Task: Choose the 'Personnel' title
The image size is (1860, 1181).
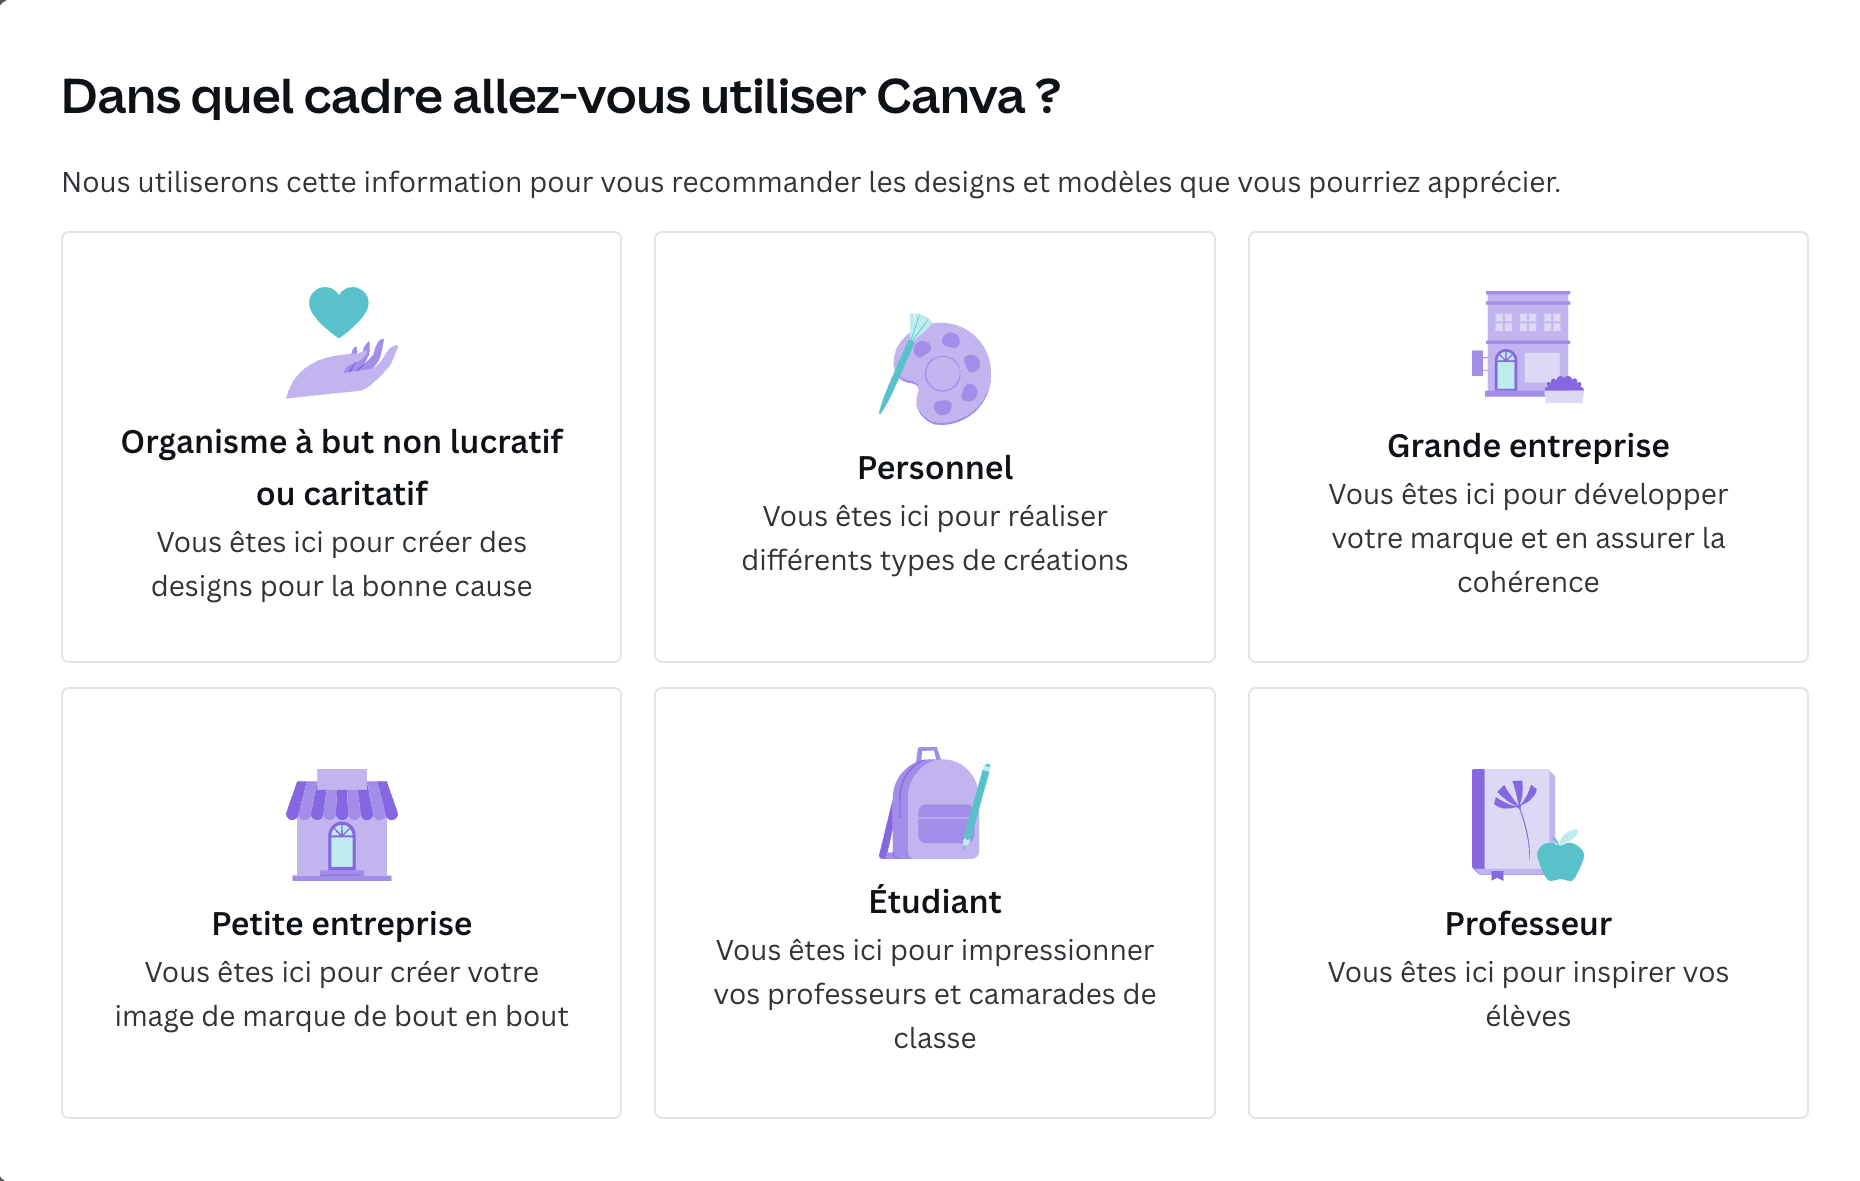Action: pyautogui.click(x=935, y=468)
